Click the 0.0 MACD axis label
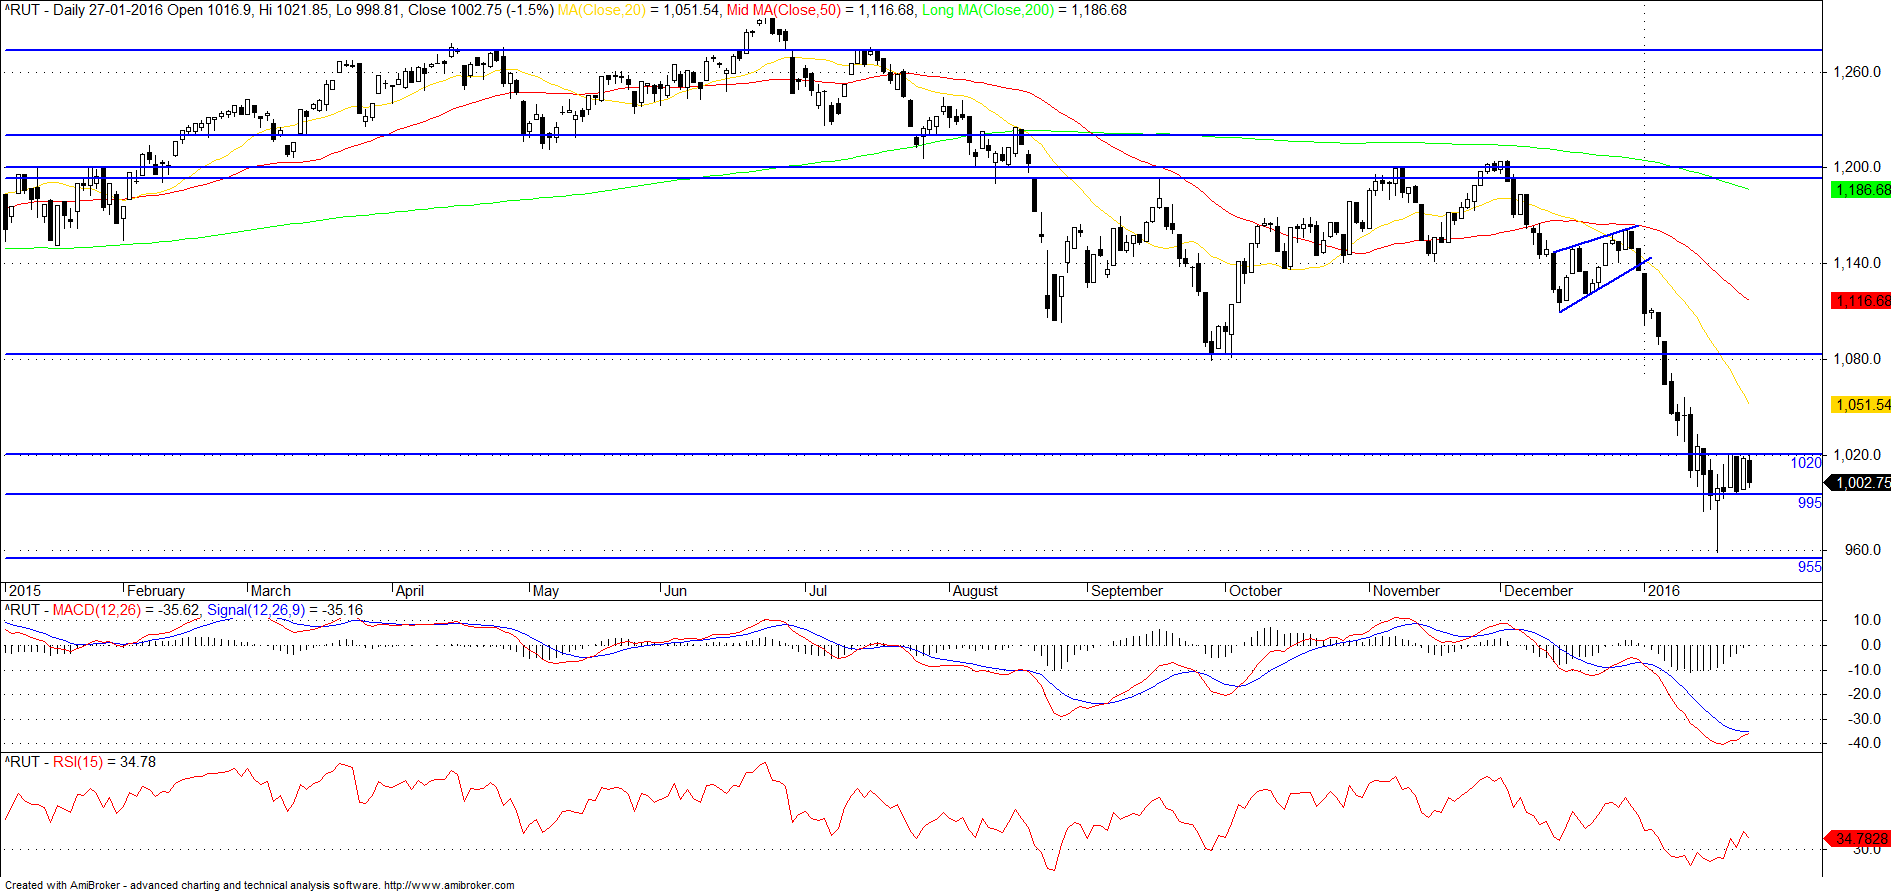 [x=1871, y=645]
